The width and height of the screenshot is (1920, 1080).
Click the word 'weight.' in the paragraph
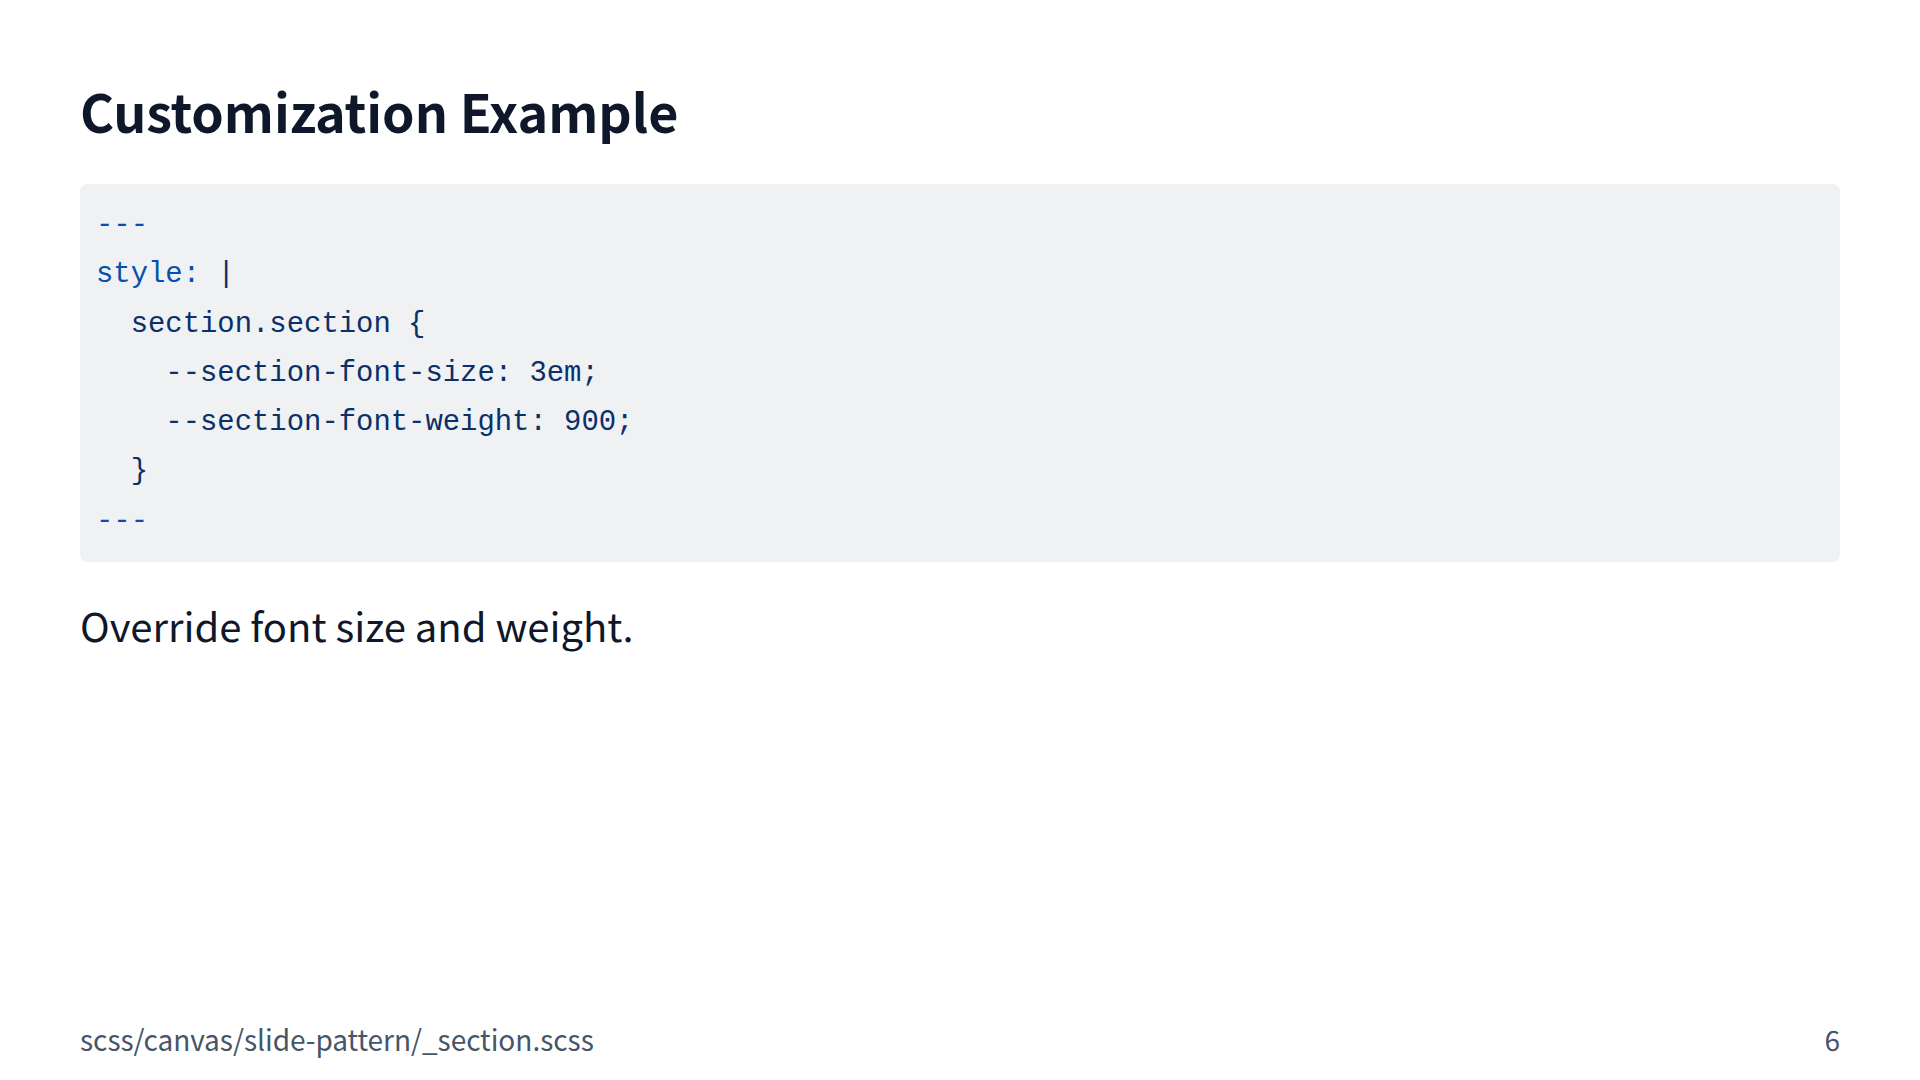[x=564, y=628]
